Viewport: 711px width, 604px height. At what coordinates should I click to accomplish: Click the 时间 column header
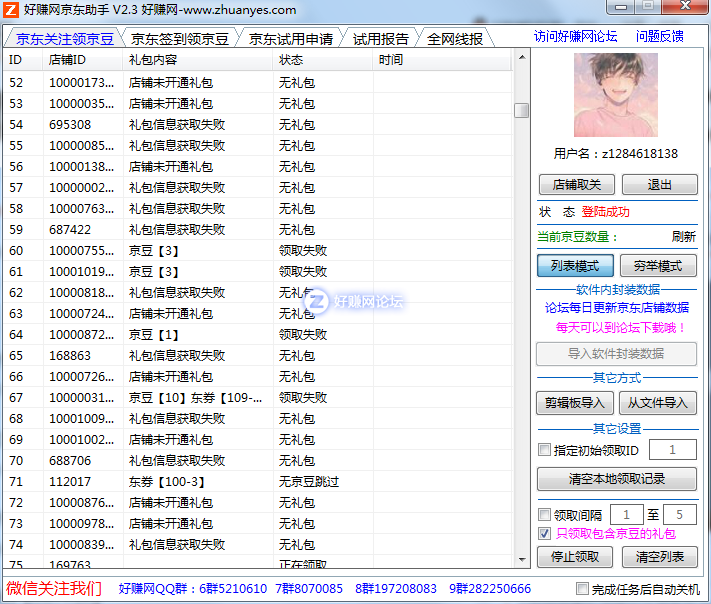pos(442,59)
